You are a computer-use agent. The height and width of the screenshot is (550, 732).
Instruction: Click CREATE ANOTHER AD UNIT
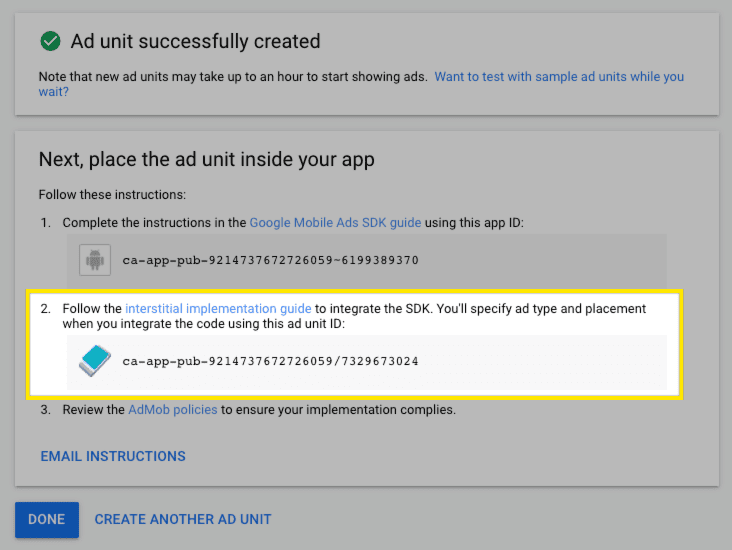tap(183, 519)
